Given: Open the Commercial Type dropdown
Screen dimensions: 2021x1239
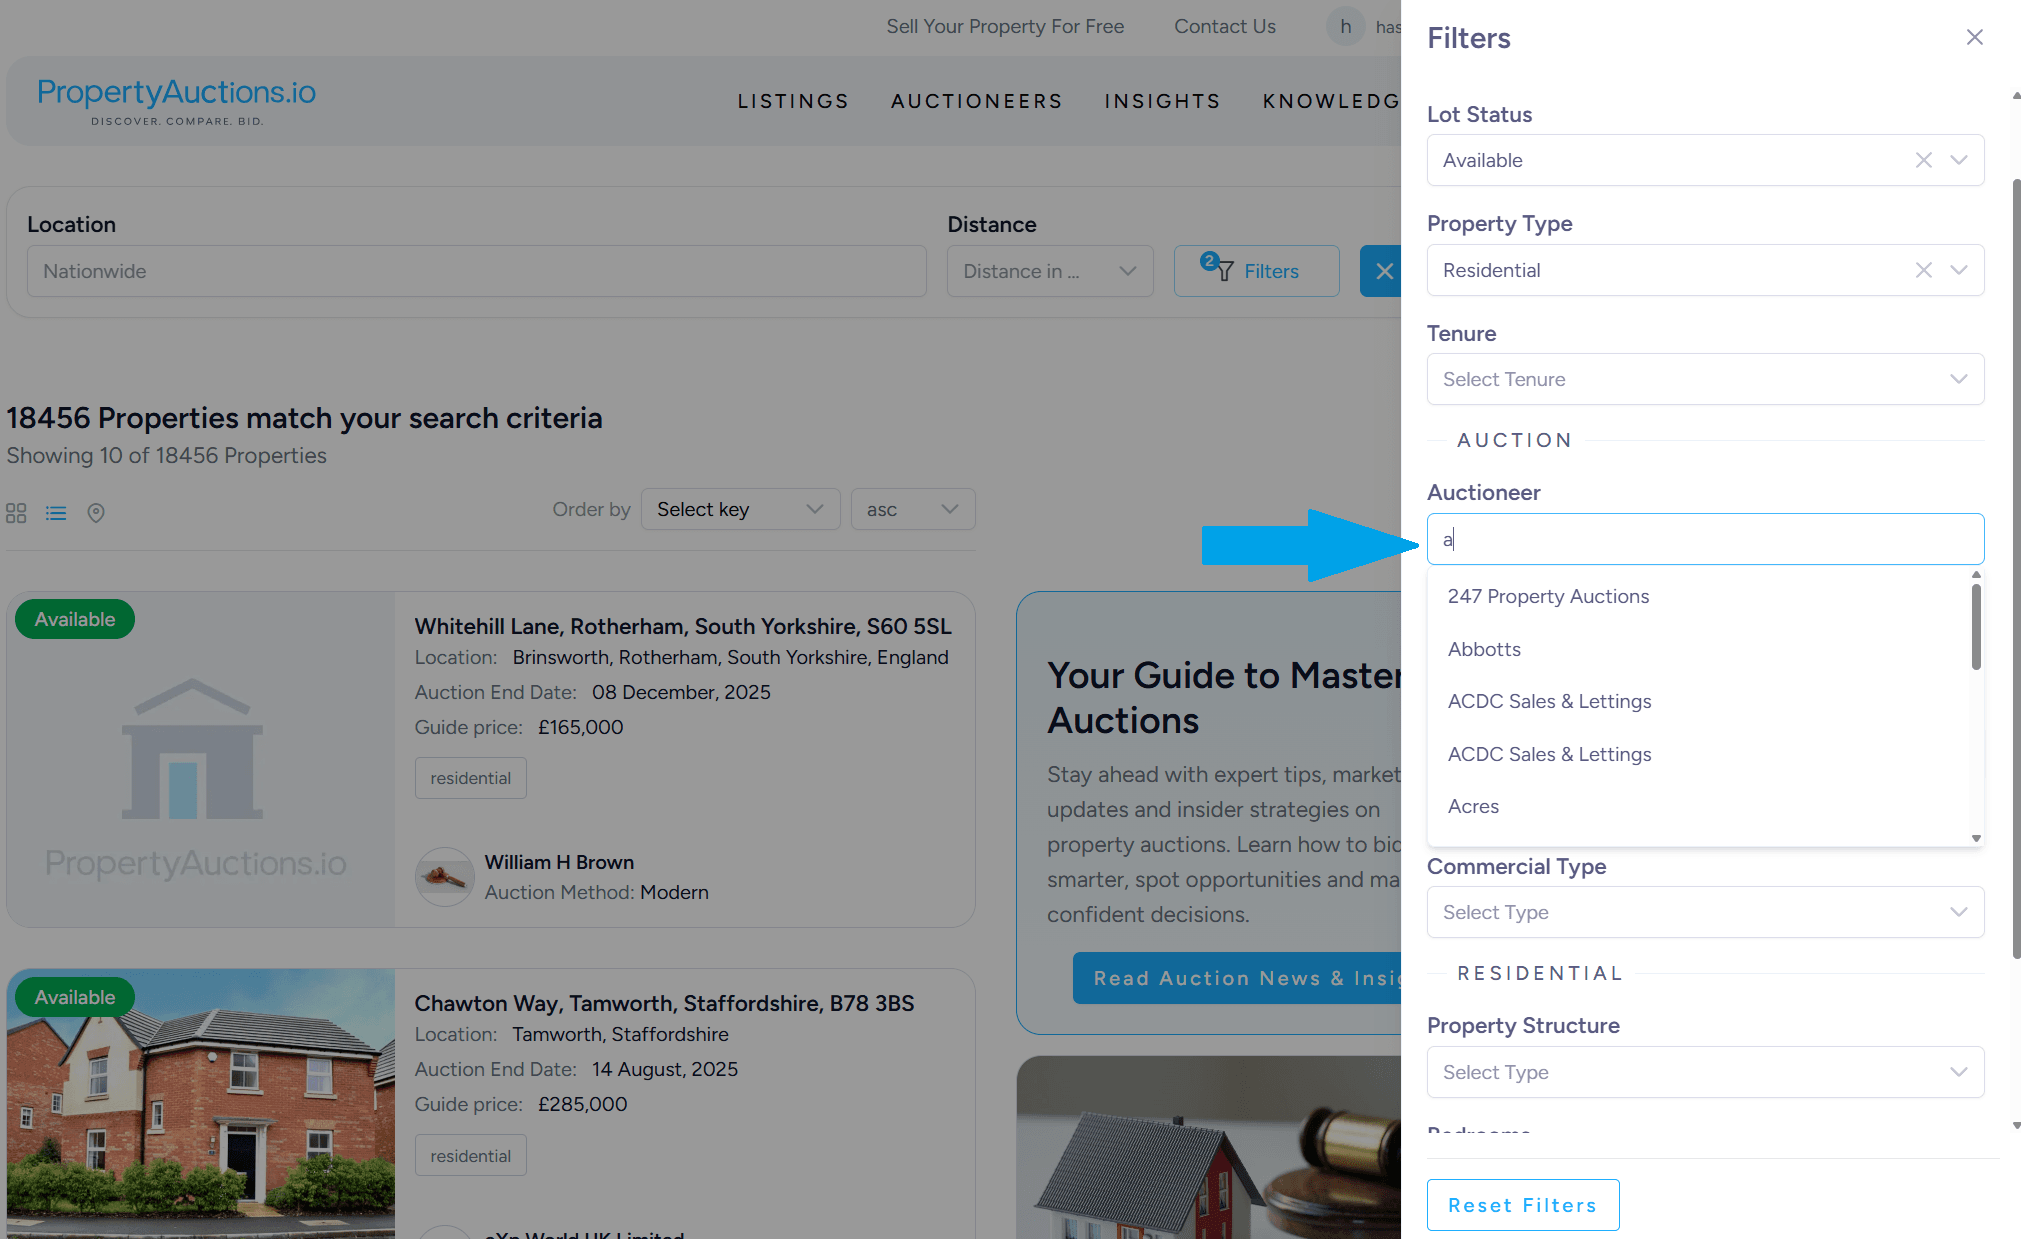Looking at the screenshot, I should click(1705, 912).
